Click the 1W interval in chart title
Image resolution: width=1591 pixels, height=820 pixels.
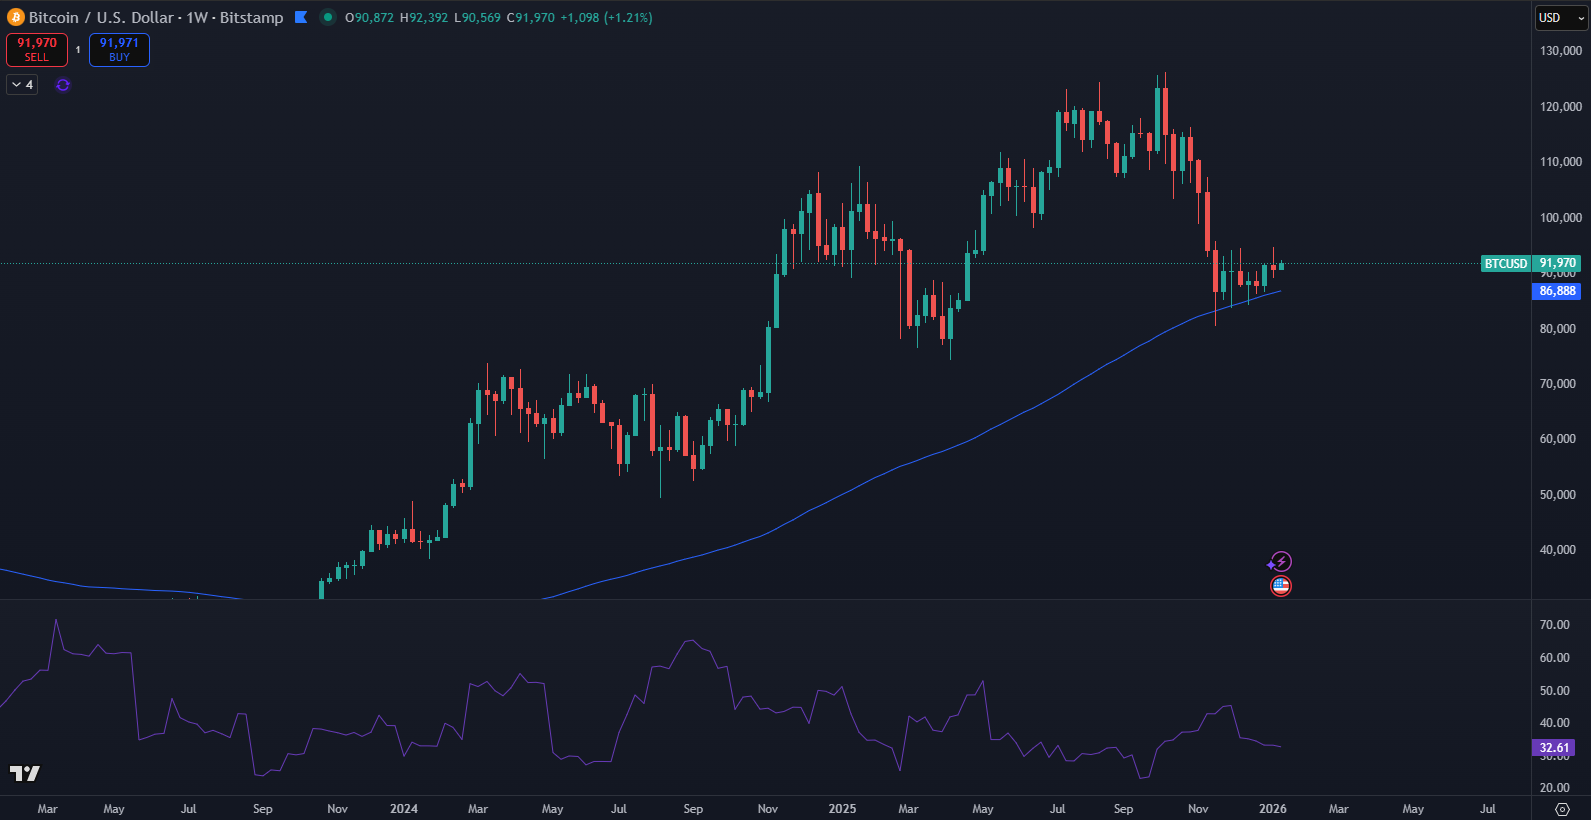point(197,17)
